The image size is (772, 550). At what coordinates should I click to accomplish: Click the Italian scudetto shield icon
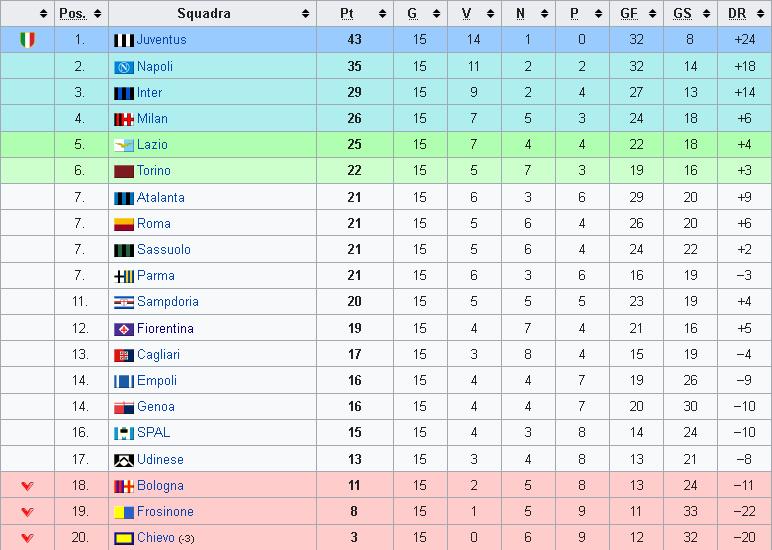click(28, 39)
